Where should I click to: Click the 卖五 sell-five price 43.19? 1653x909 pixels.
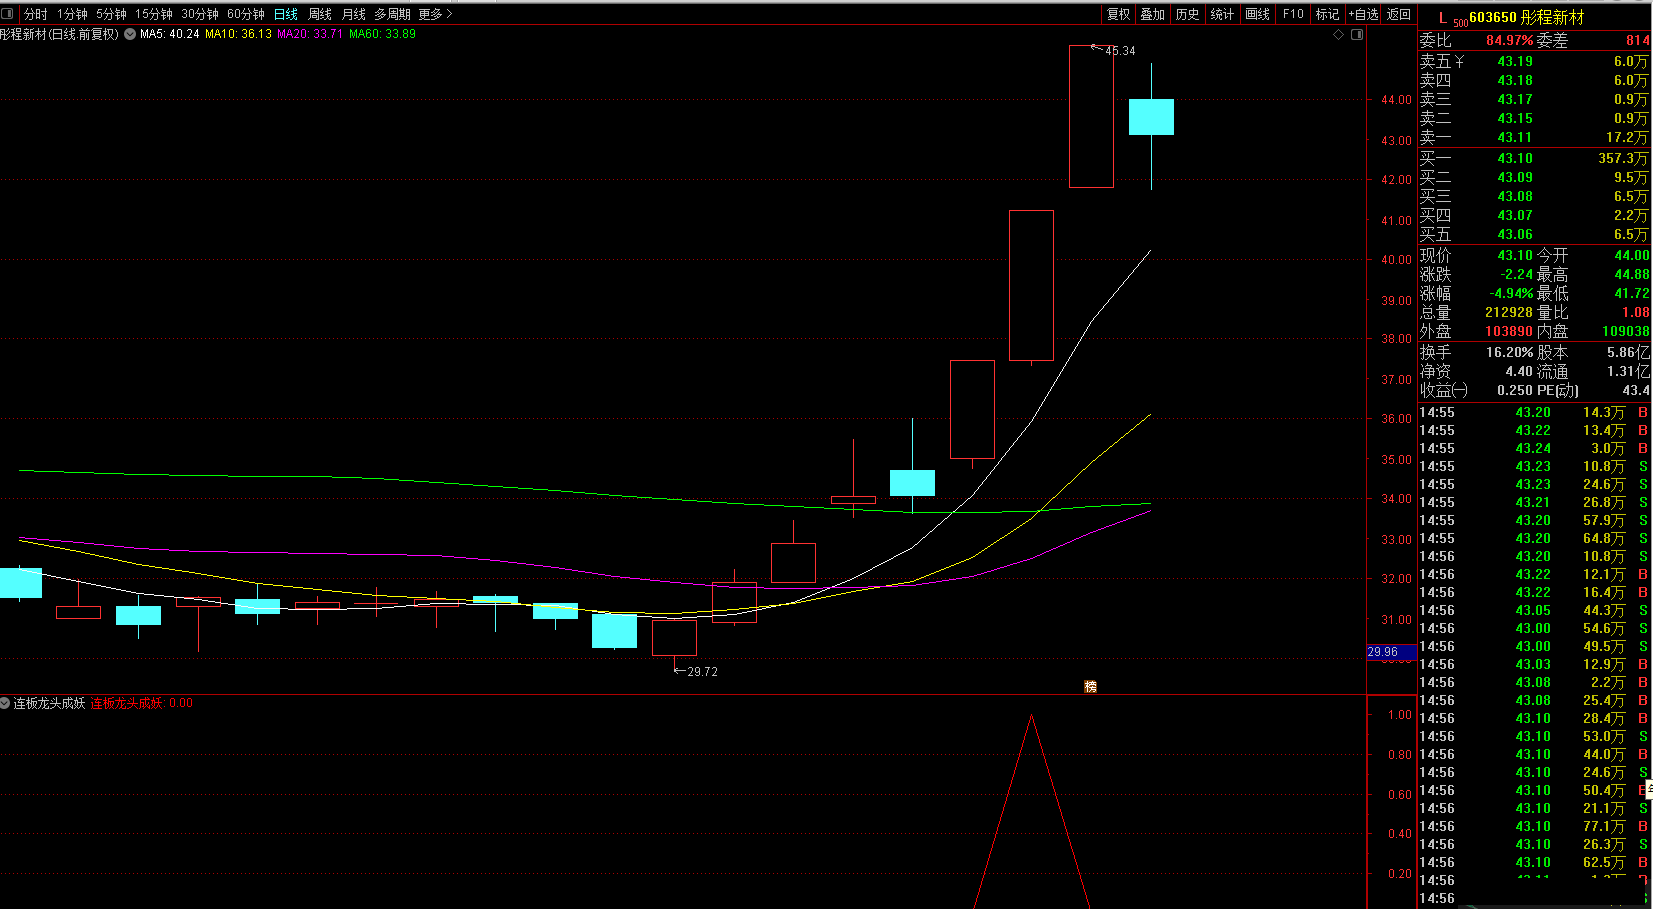(x=1514, y=61)
